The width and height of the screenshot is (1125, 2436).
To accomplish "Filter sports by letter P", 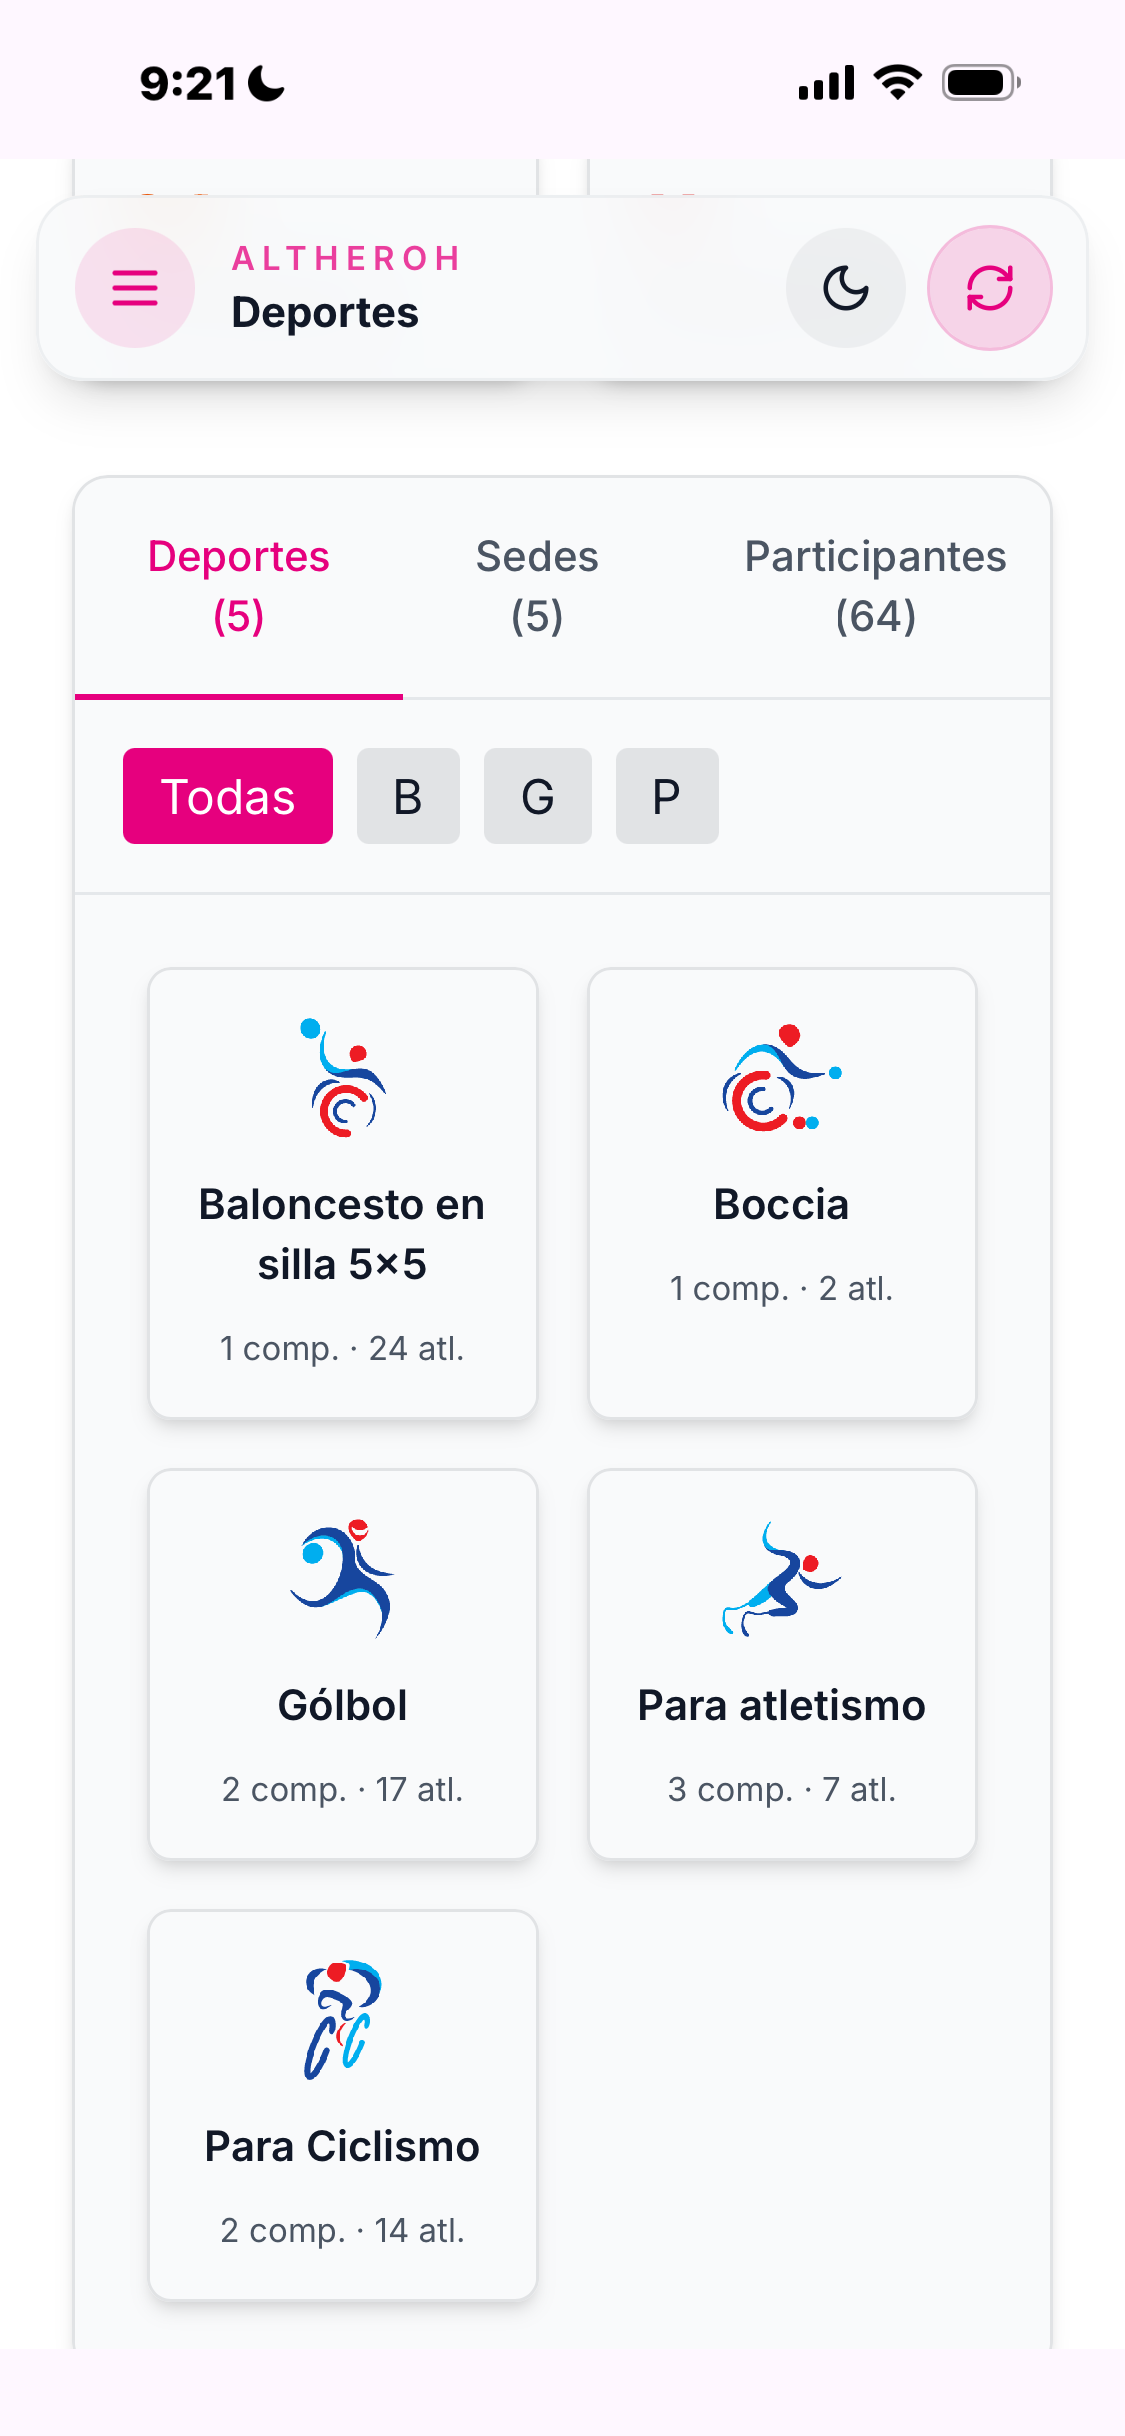I will 667,796.
